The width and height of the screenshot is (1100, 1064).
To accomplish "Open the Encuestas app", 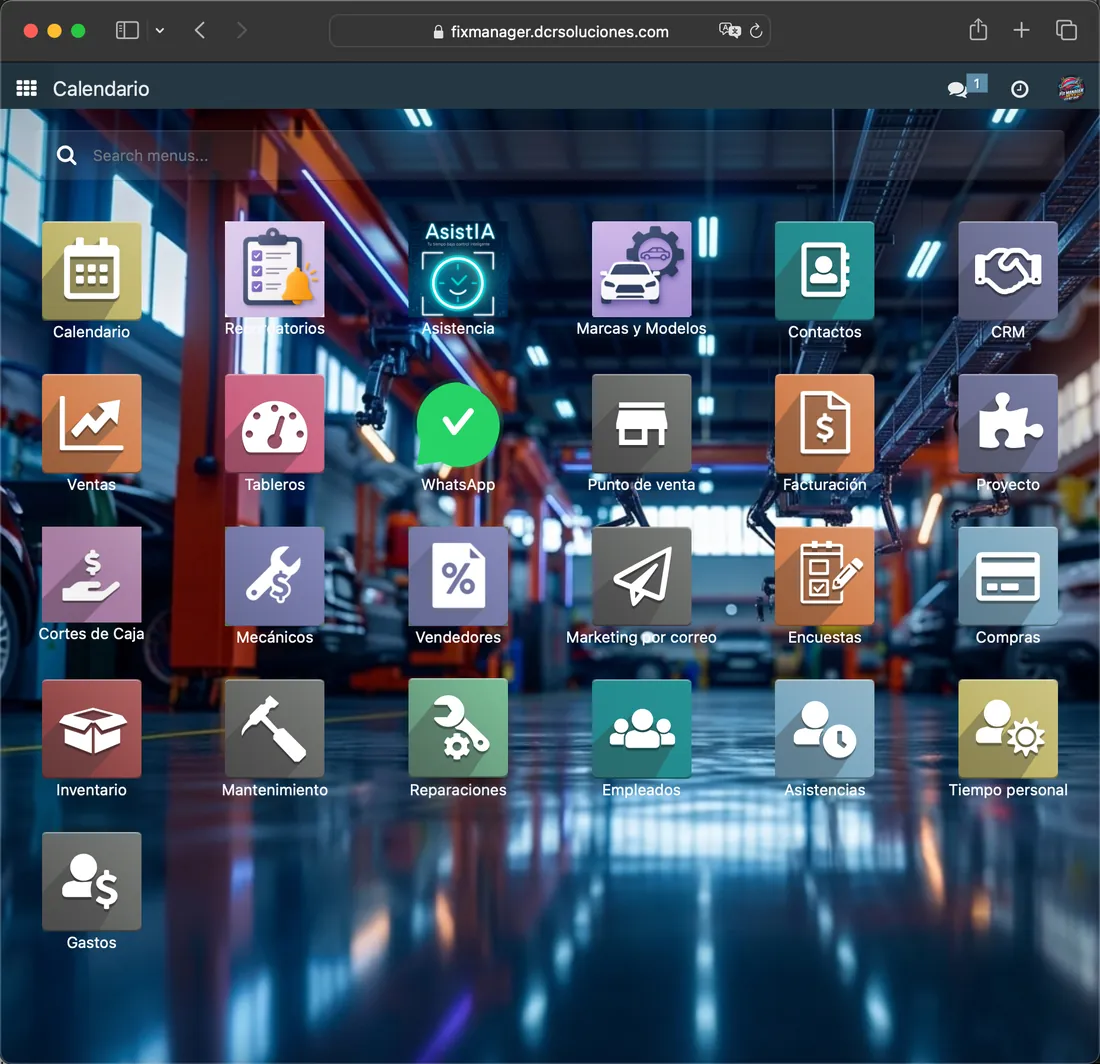I will pos(824,577).
